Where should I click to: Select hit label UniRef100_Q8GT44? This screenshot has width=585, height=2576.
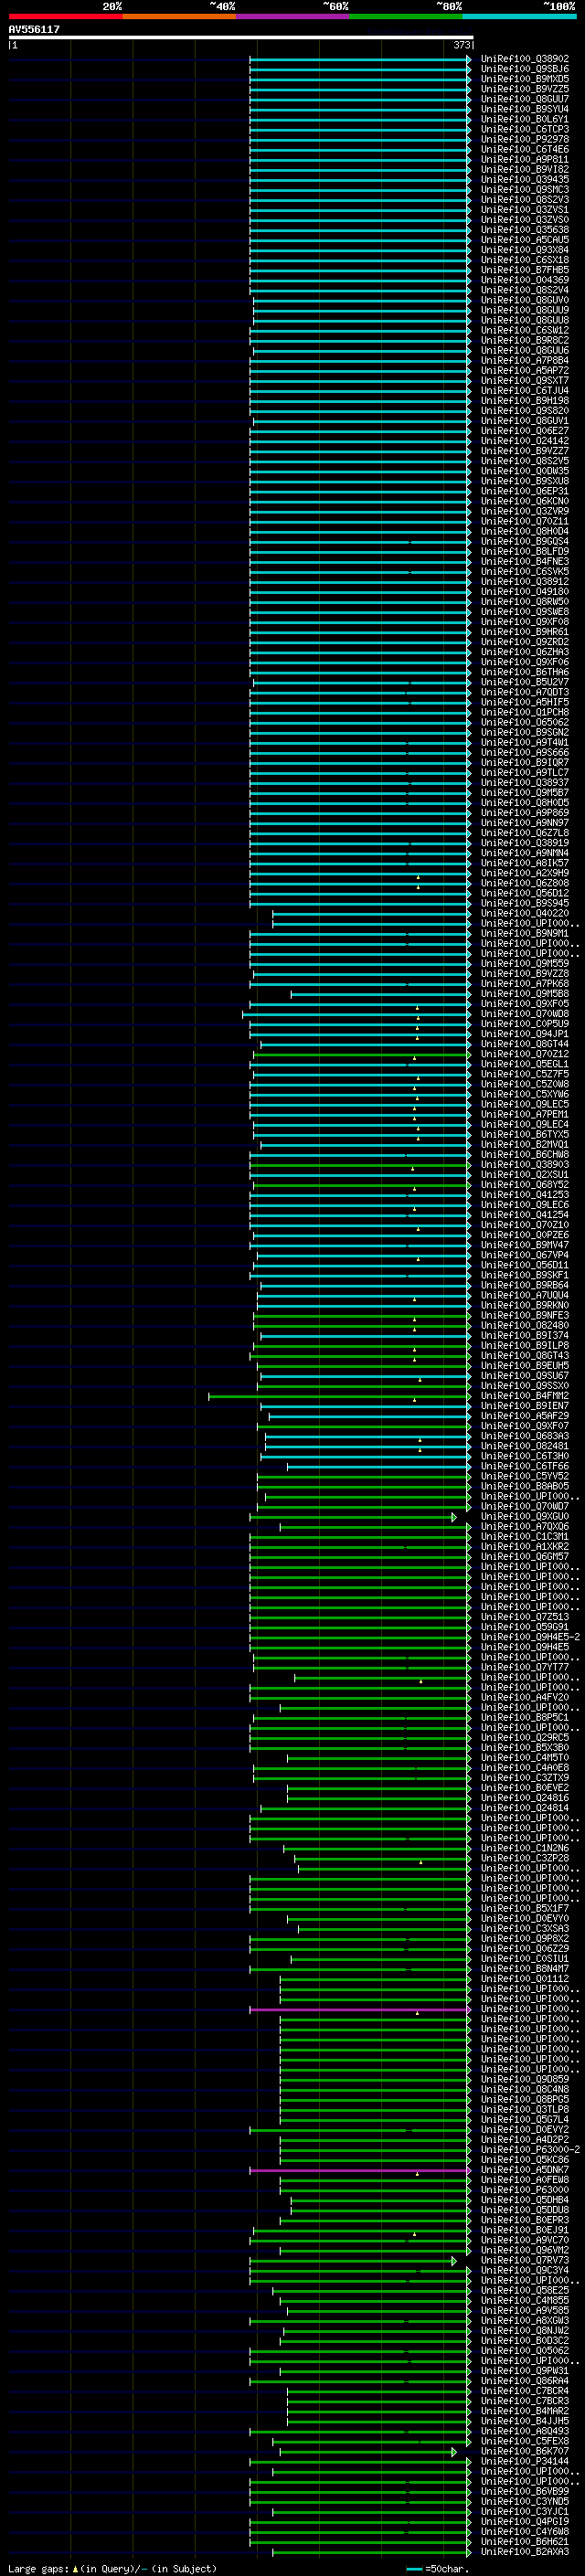coord(524,1044)
